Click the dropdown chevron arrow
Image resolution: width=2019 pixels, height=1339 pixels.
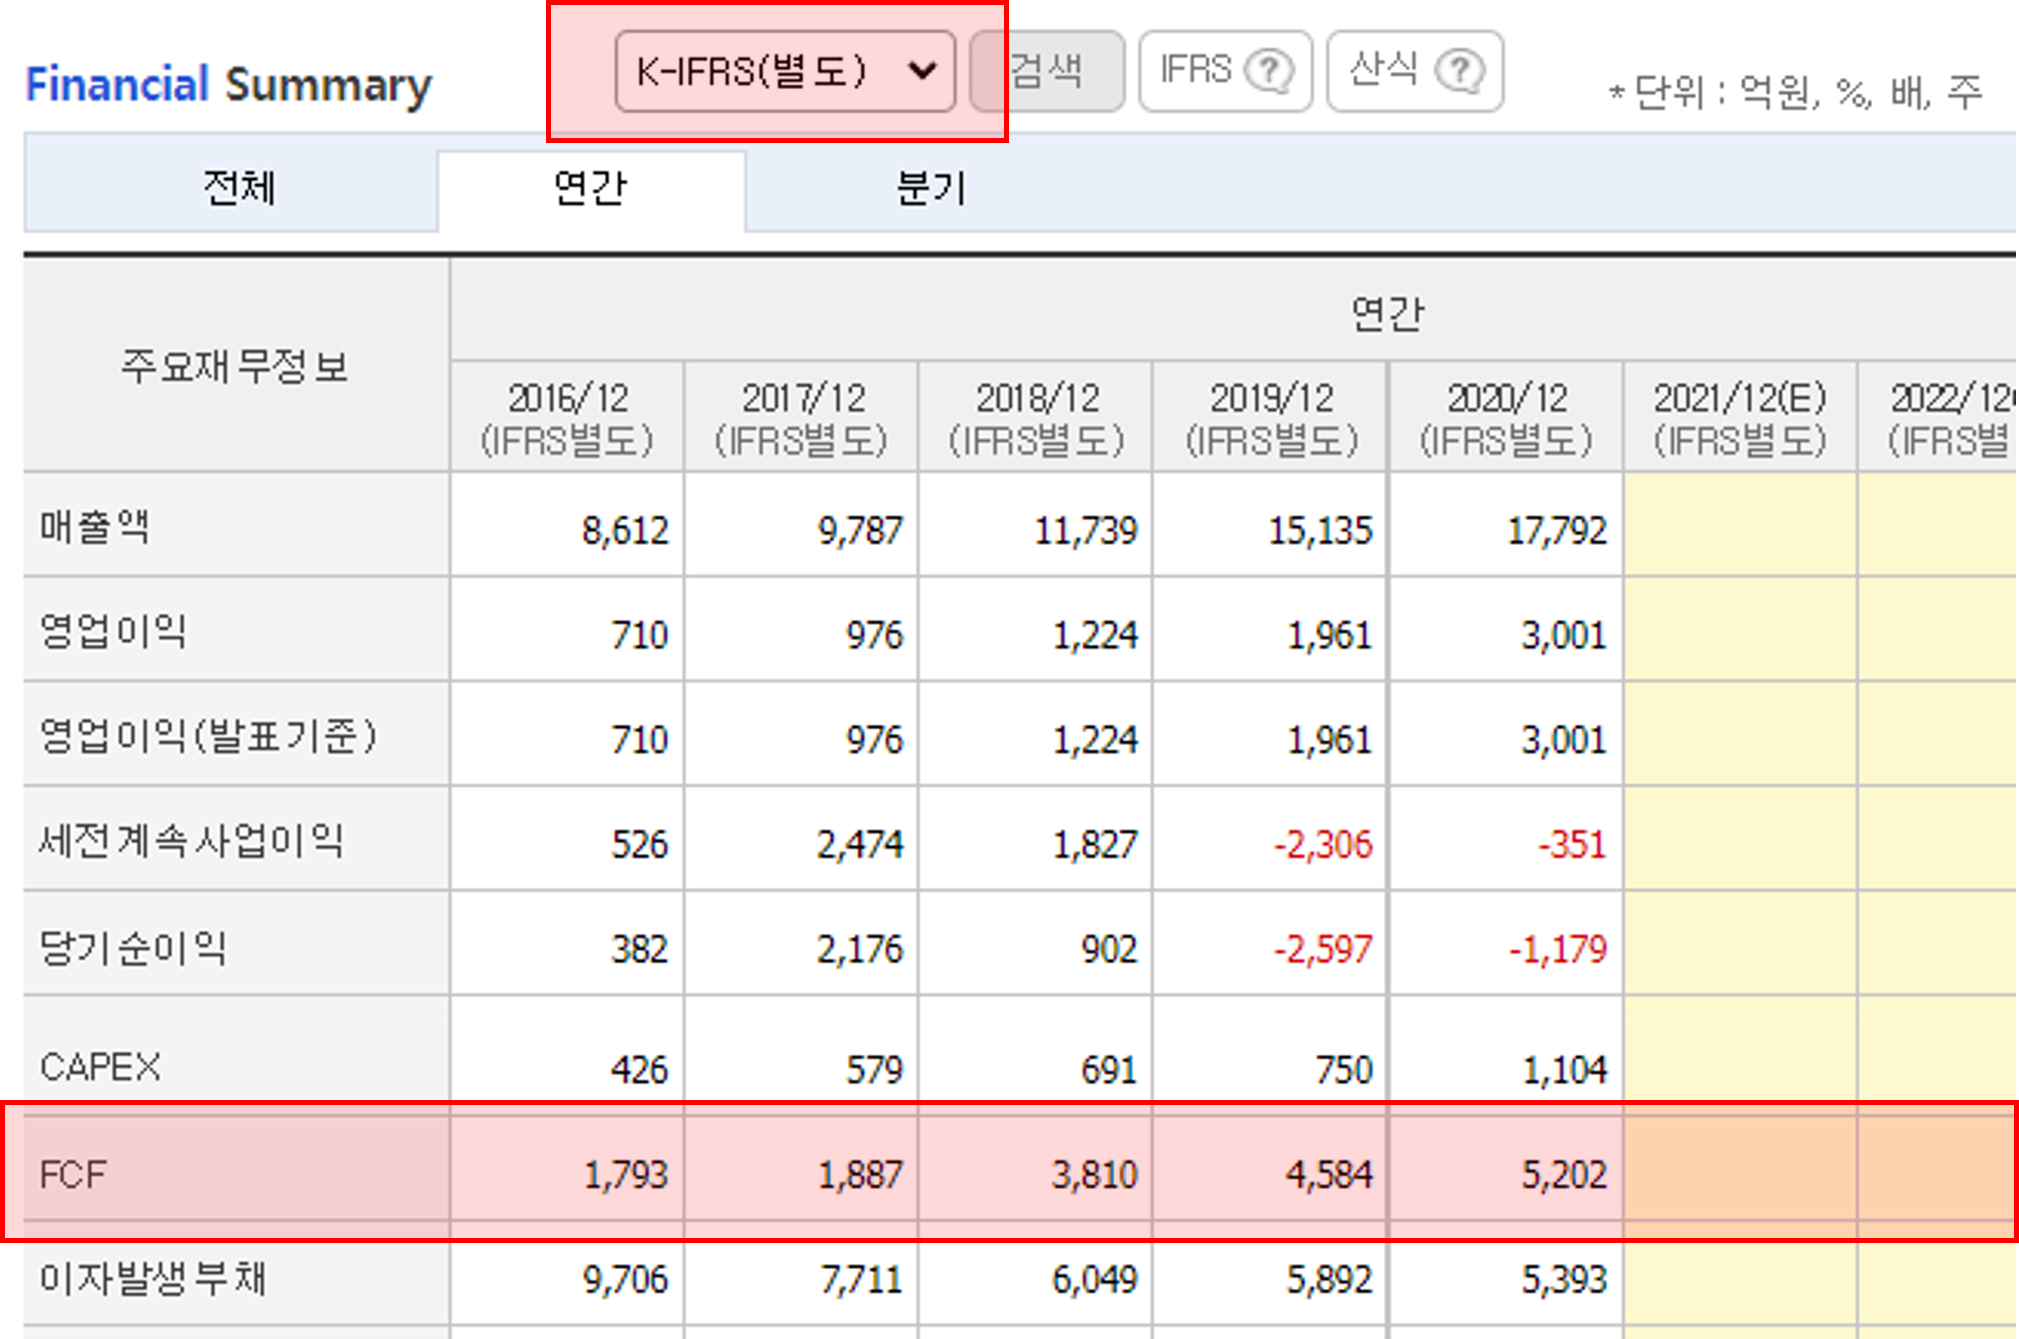(921, 71)
